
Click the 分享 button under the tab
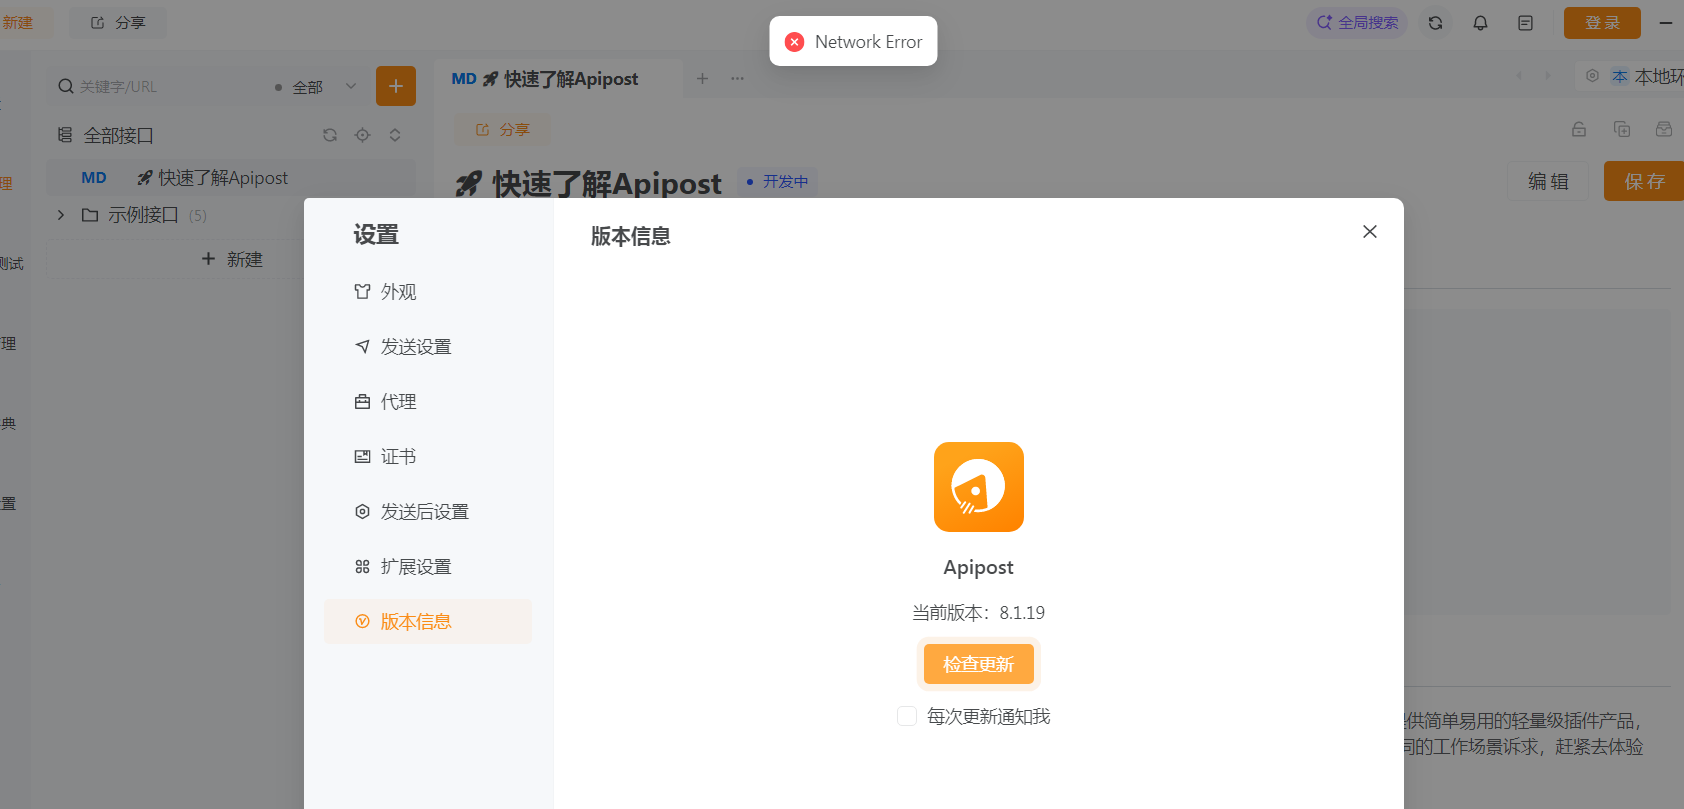(x=502, y=130)
